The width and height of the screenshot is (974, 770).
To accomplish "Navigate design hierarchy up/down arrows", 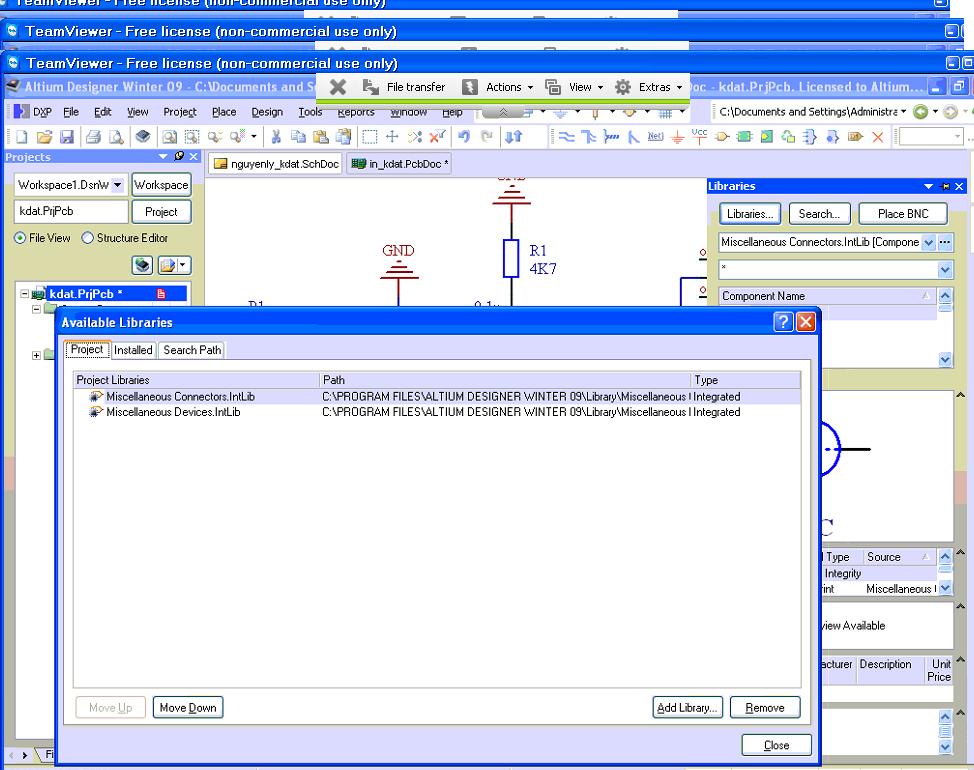I will point(513,137).
